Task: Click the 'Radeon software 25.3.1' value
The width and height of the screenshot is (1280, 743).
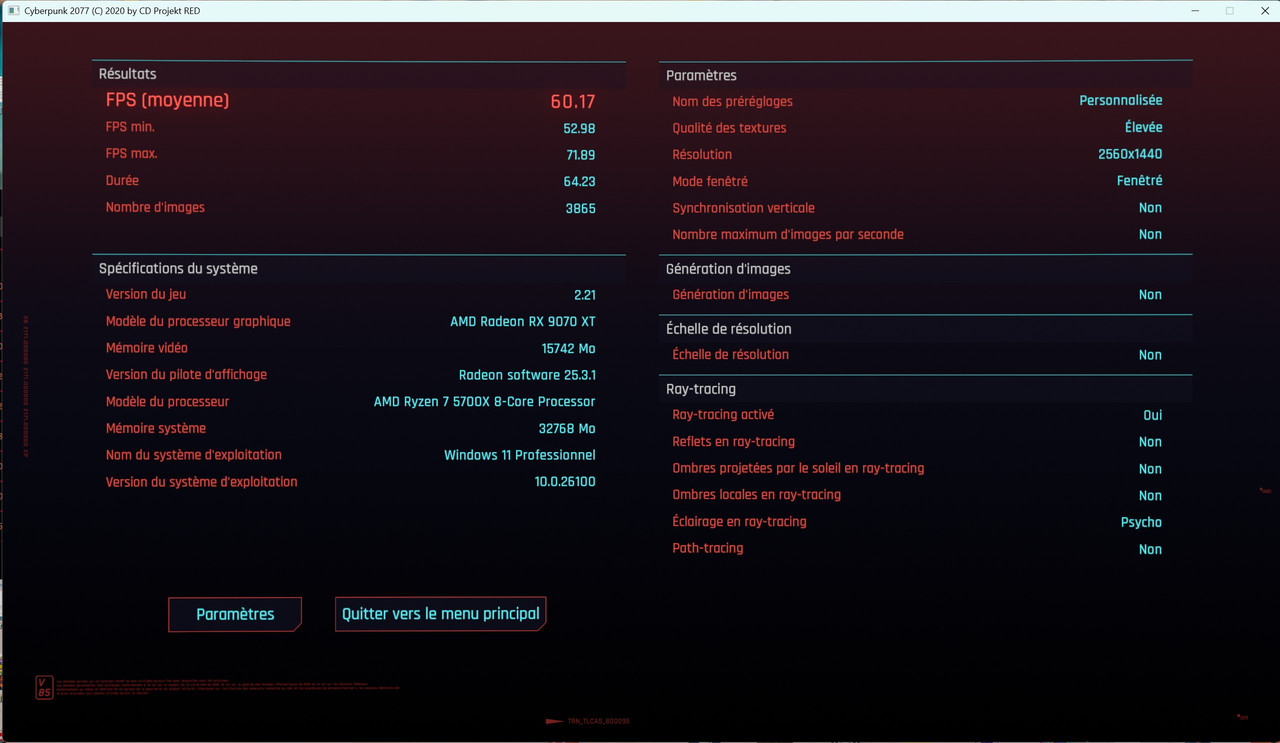Action: pos(527,375)
